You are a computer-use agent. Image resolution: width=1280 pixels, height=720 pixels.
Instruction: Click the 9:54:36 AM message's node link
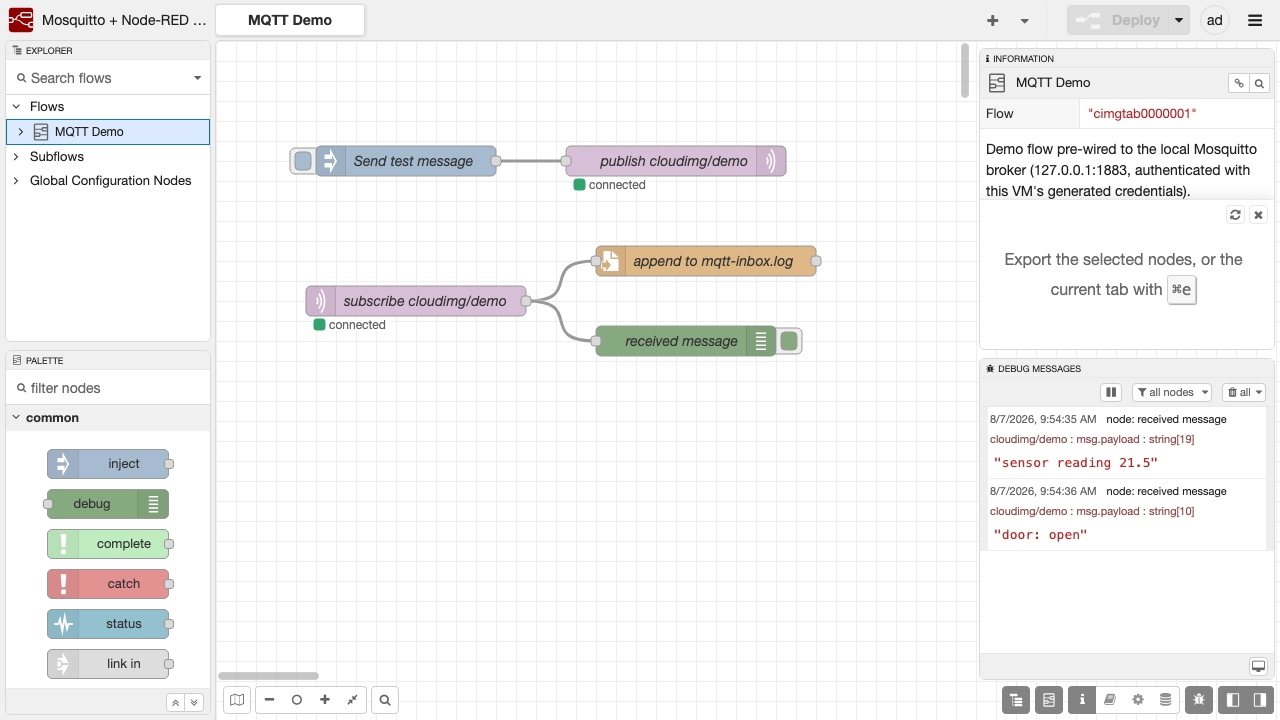[1166, 491]
